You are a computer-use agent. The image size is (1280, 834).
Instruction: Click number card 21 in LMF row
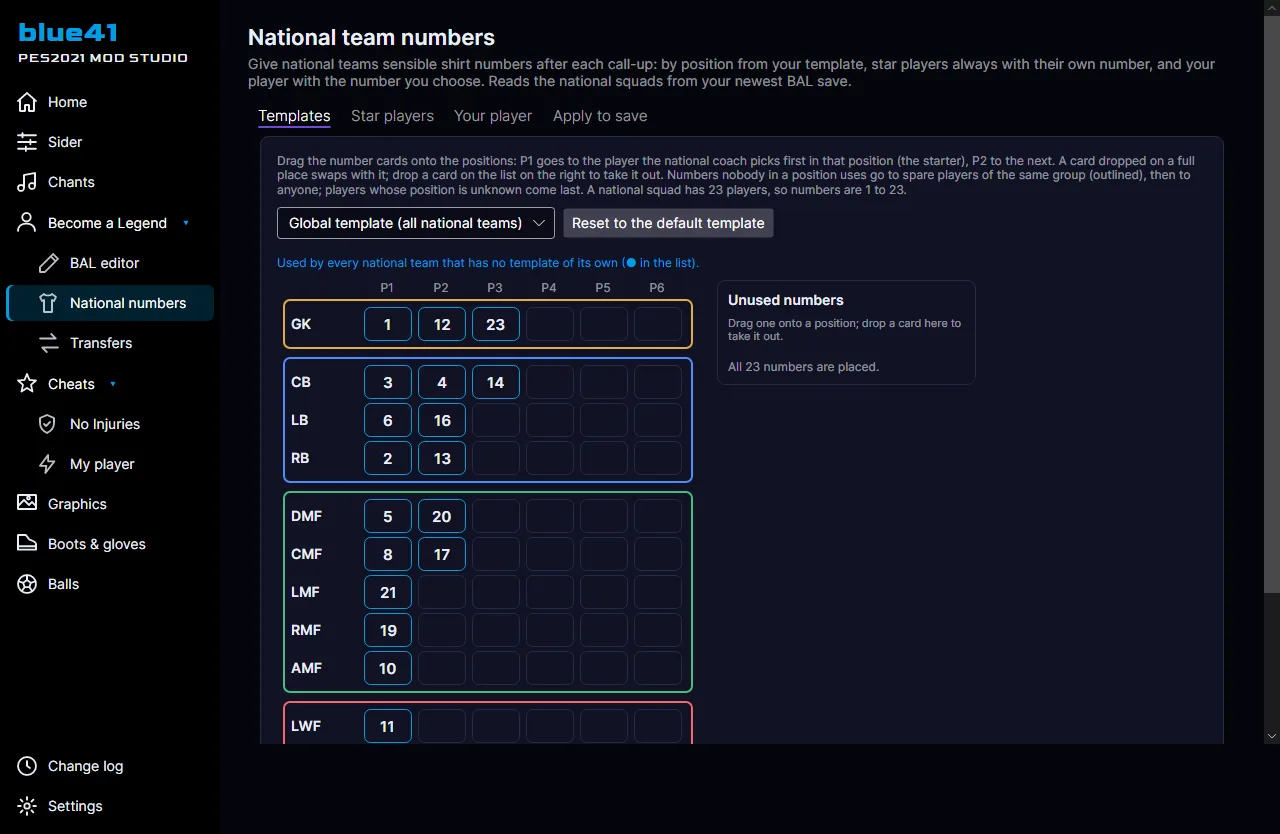pos(388,592)
